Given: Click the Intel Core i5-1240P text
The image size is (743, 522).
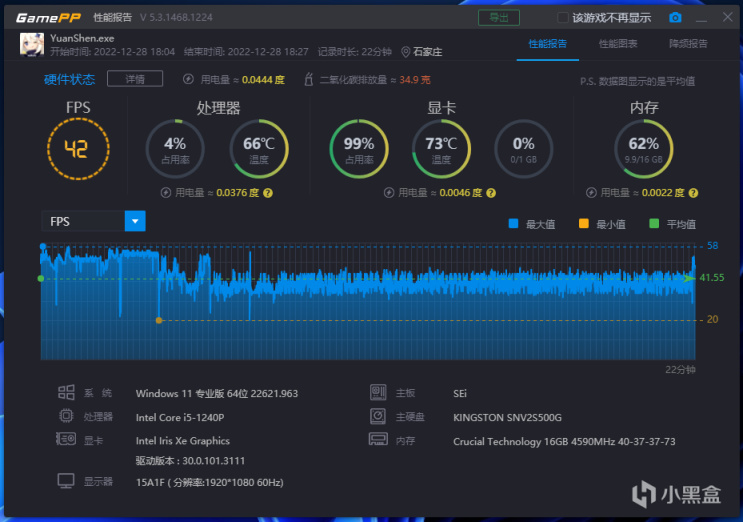Looking at the screenshot, I should pos(180,417).
